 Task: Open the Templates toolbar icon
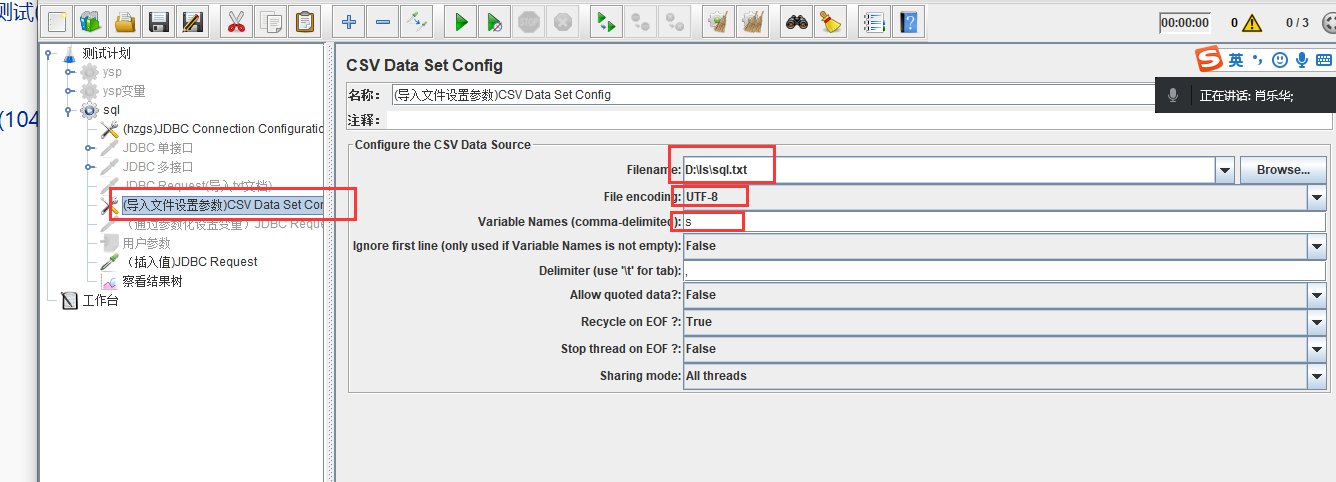point(91,22)
